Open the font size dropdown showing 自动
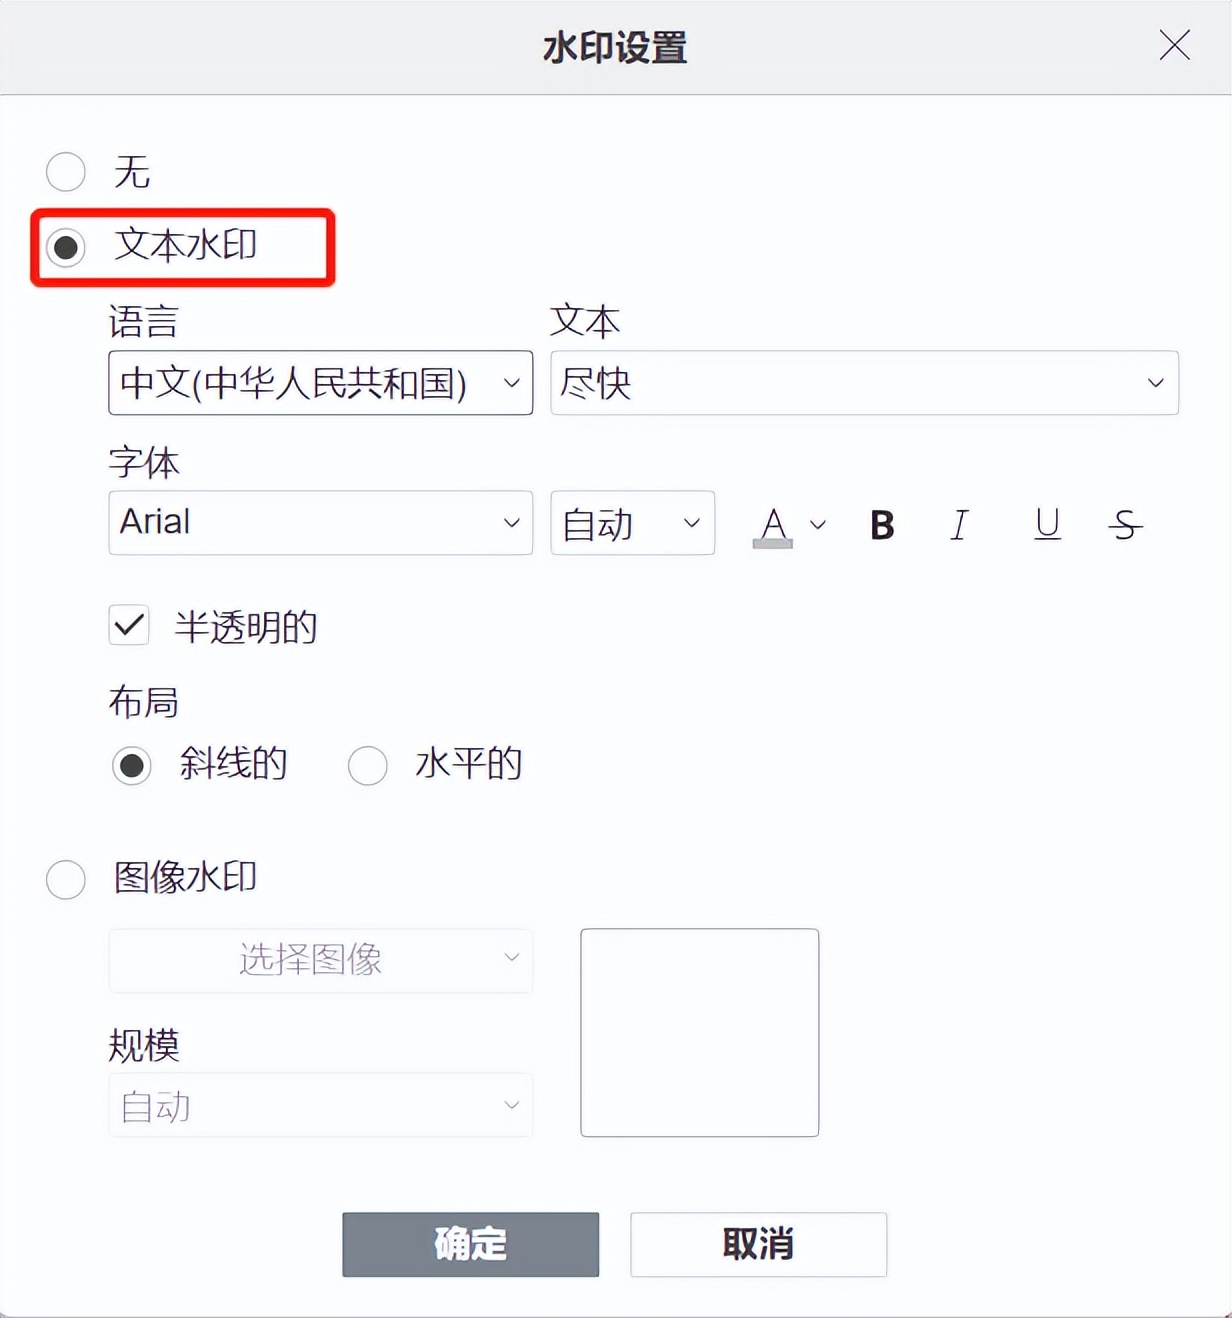The width and height of the screenshot is (1232, 1318). (632, 522)
